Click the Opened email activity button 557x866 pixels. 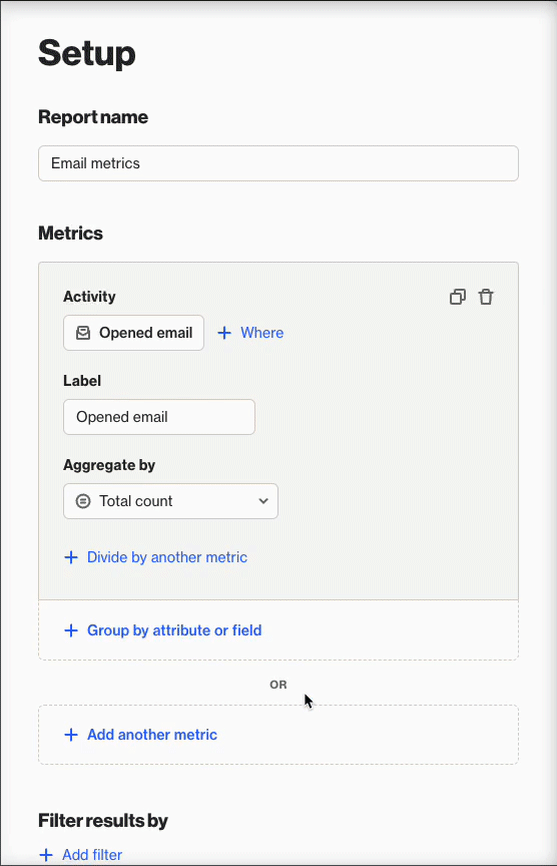click(x=134, y=332)
